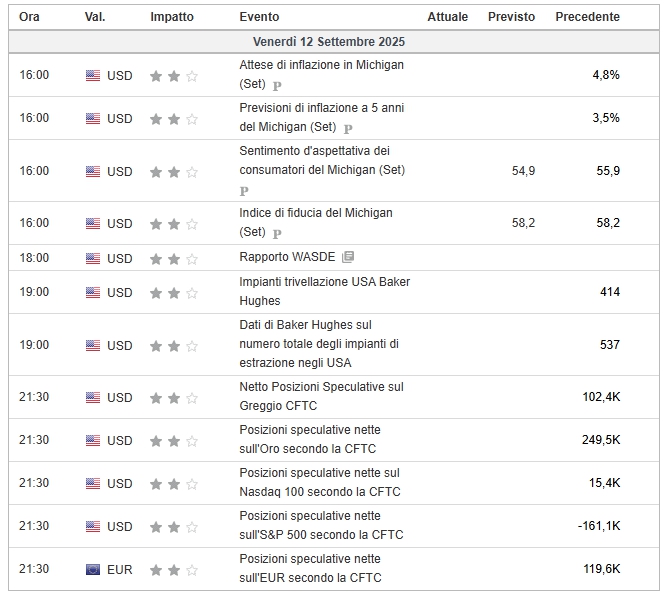The image size is (668, 601).
Task: Click the preliminary icon beside Attese di inflazione in Michigan
Action: click(x=277, y=86)
